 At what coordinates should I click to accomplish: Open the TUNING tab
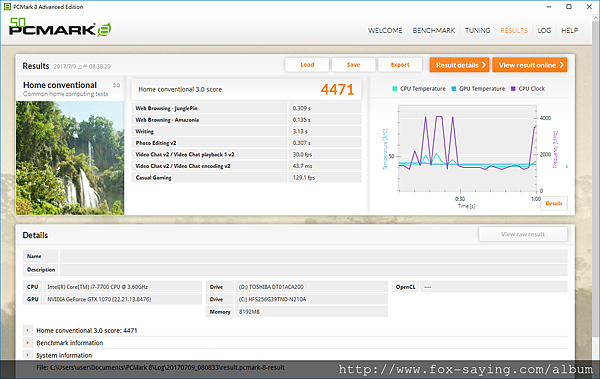pyautogui.click(x=477, y=30)
